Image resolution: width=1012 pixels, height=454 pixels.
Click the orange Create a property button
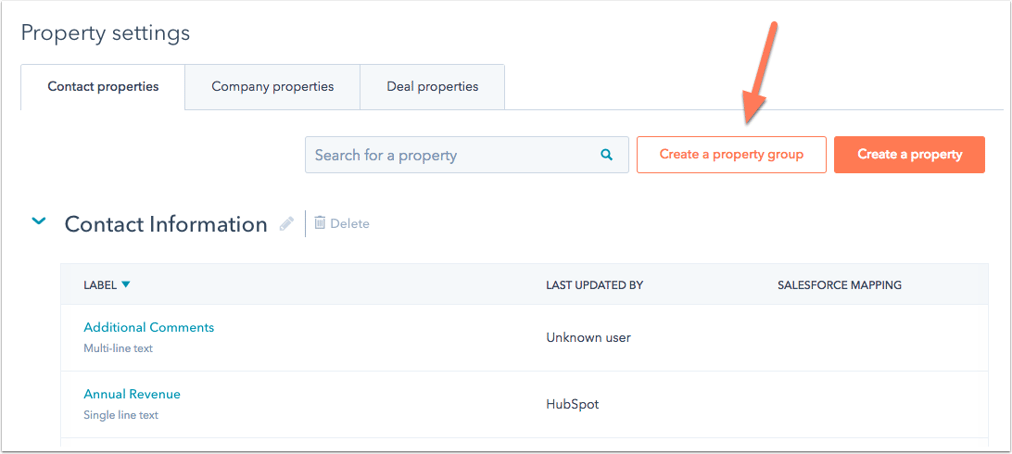909,155
